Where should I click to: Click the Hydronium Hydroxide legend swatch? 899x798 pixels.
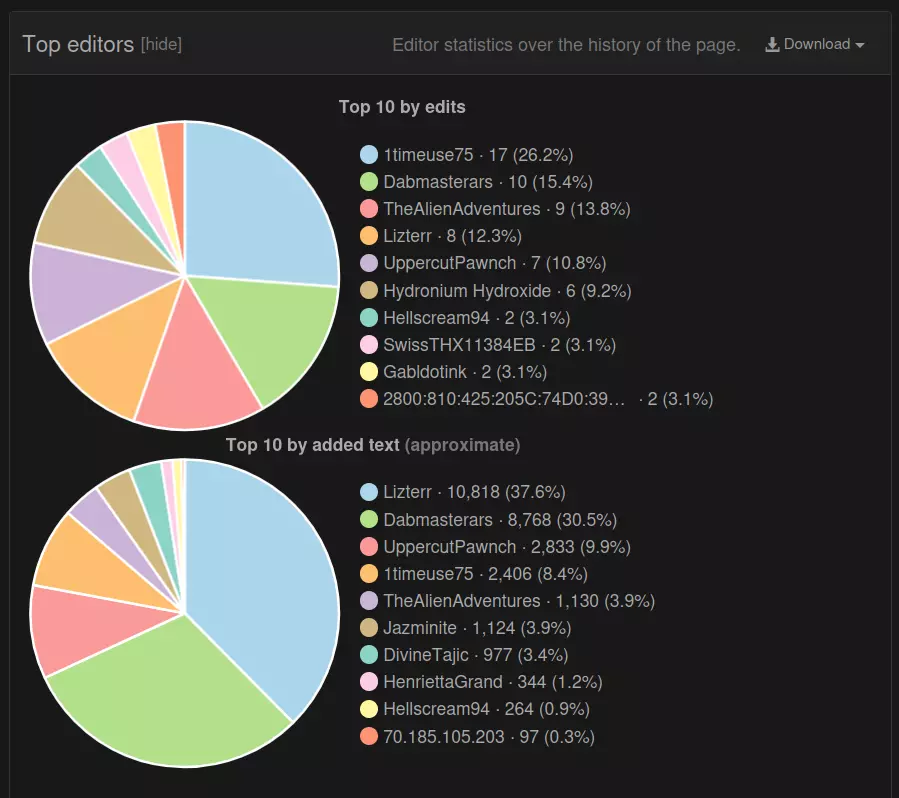(x=369, y=291)
